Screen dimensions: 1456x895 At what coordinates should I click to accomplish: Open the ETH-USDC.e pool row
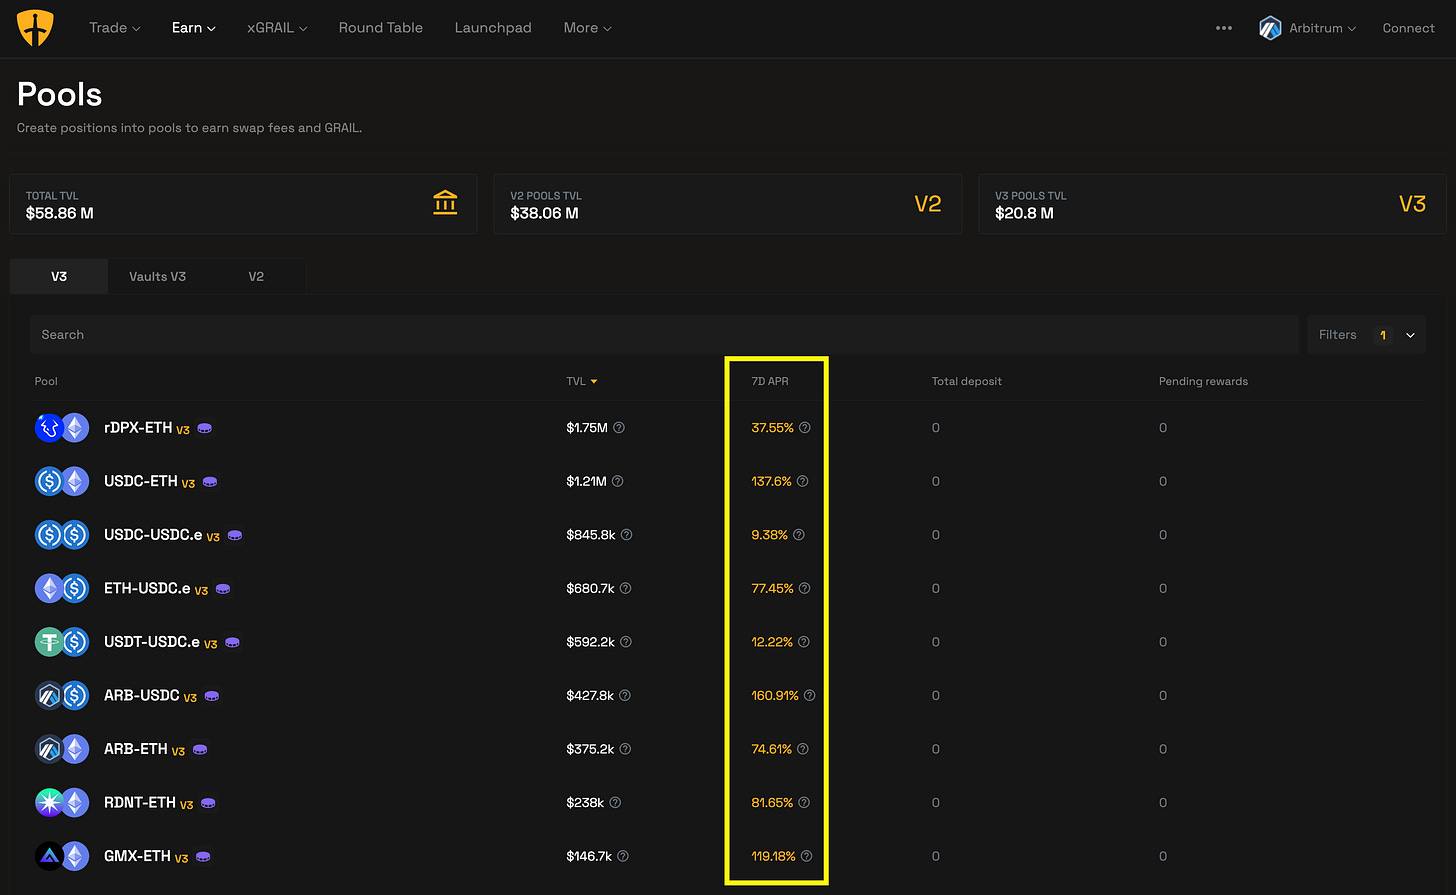[x=727, y=588]
